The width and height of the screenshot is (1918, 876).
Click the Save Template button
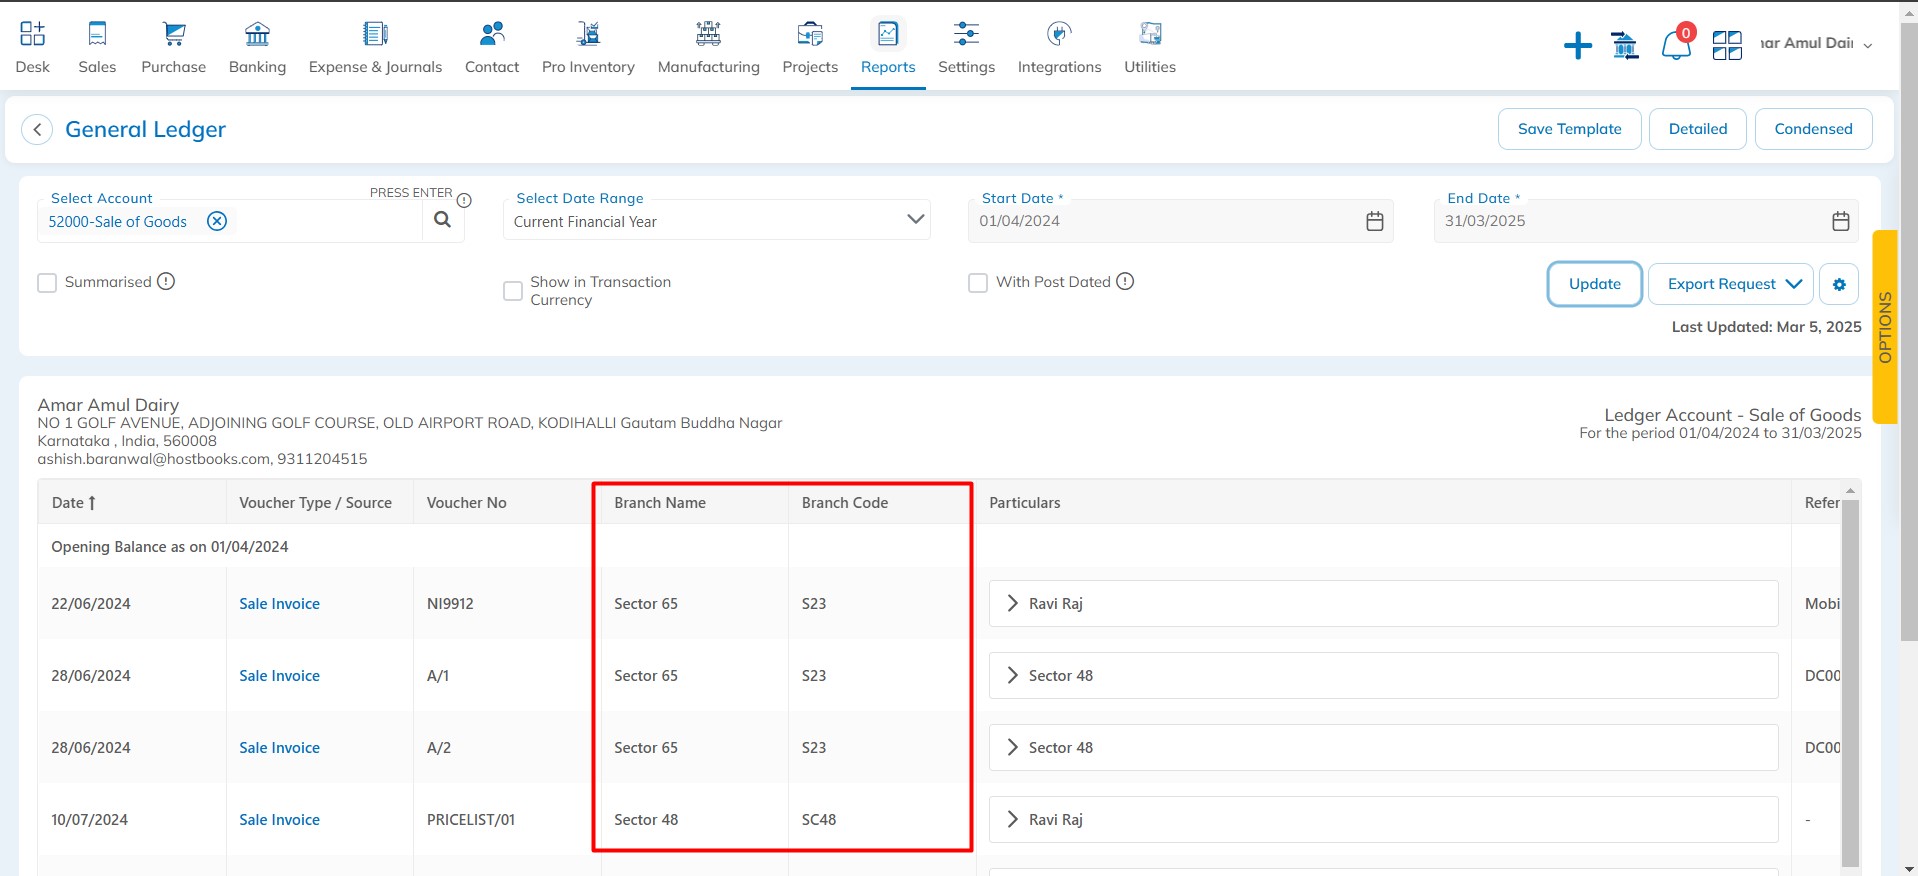click(1569, 129)
